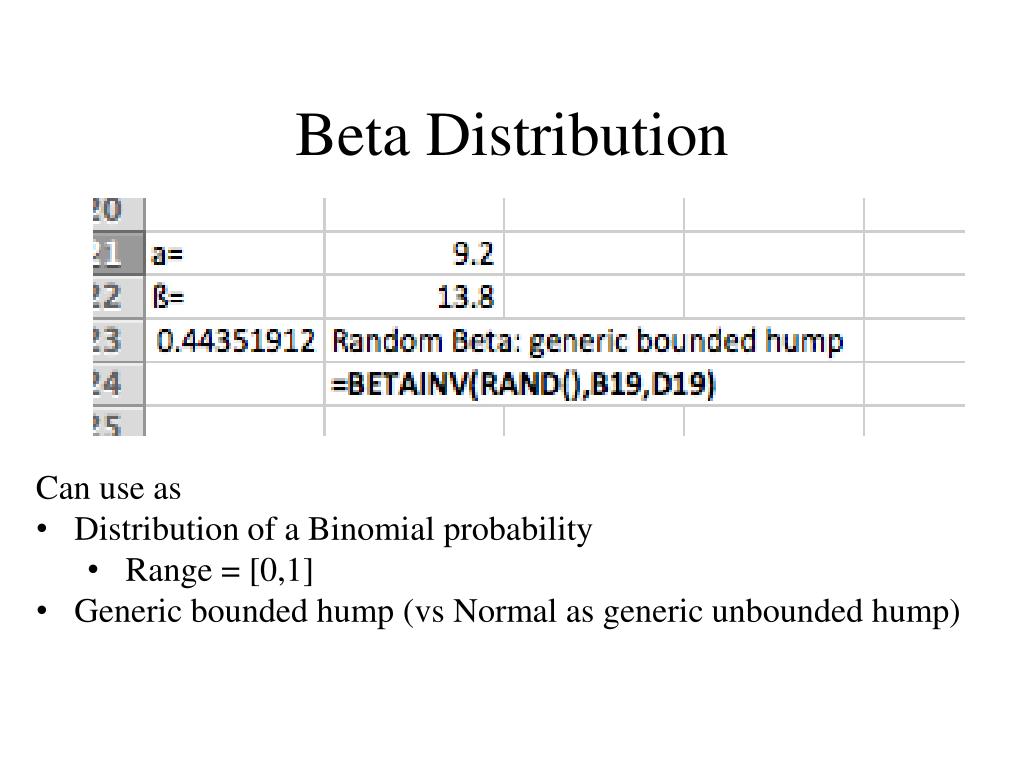The height and width of the screenshot is (768, 1024).
Task: Click the 'Can use as' text line
Action: tap(108, 488)
